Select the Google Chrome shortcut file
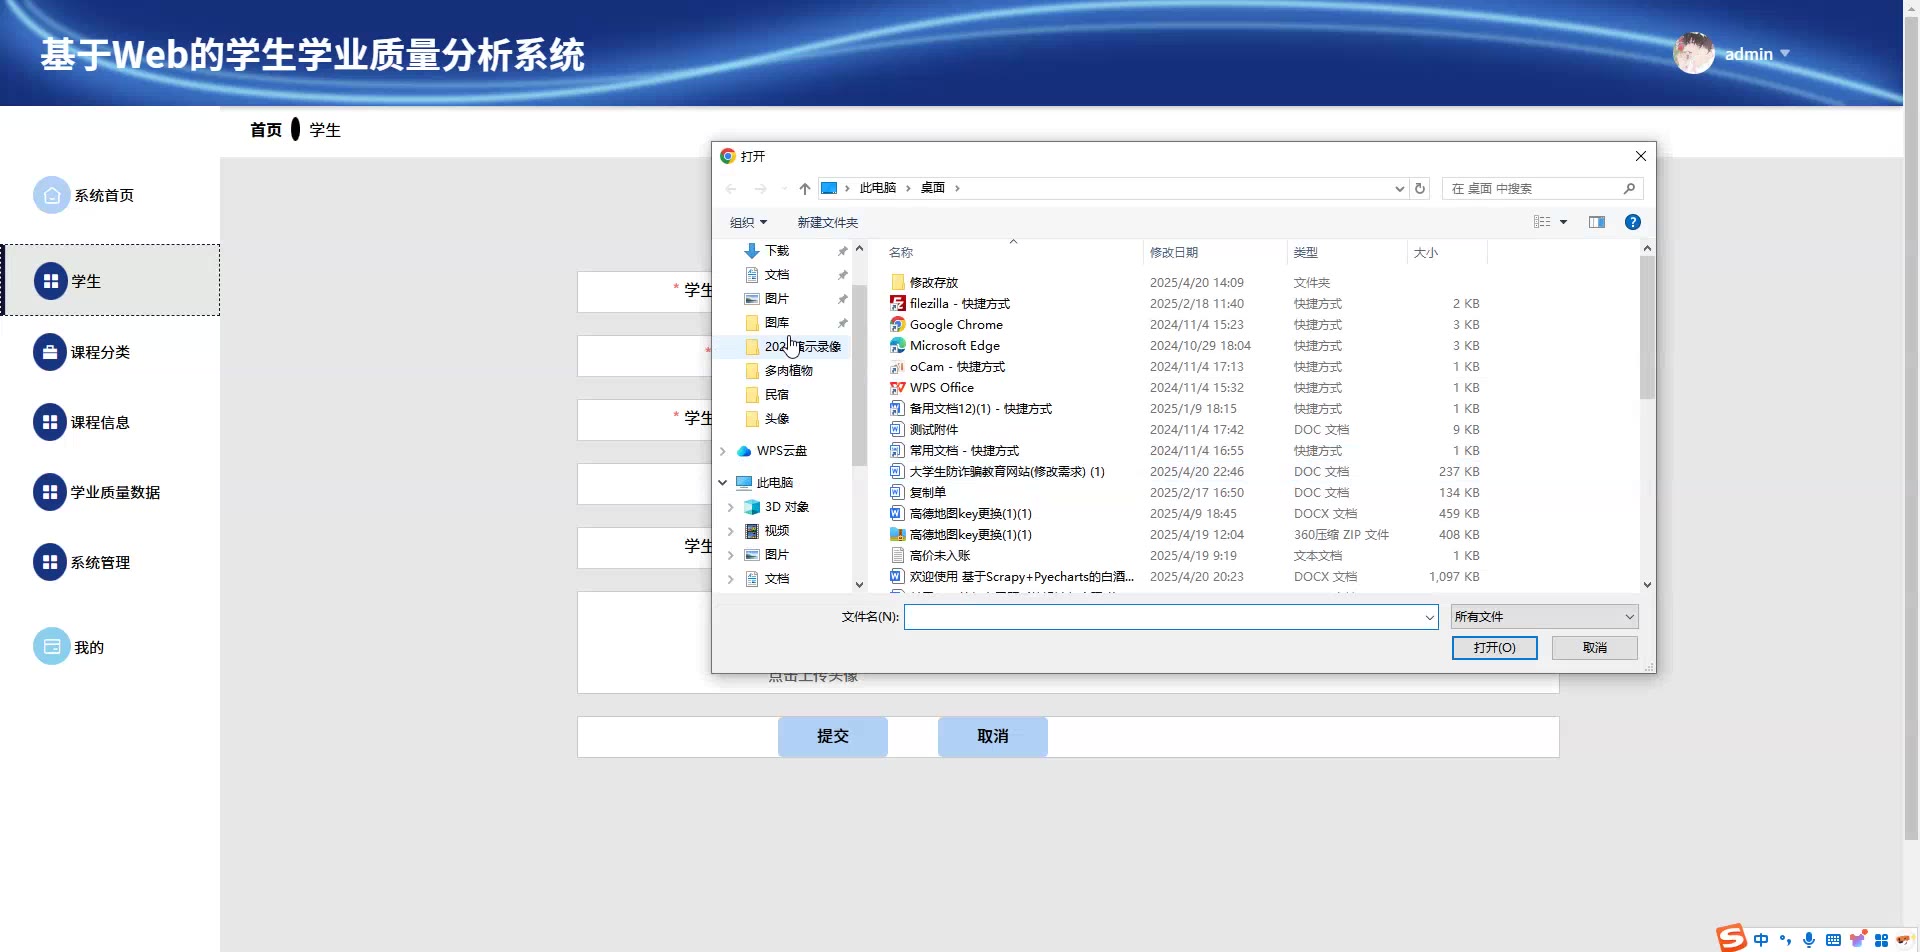 pos(955,325)
